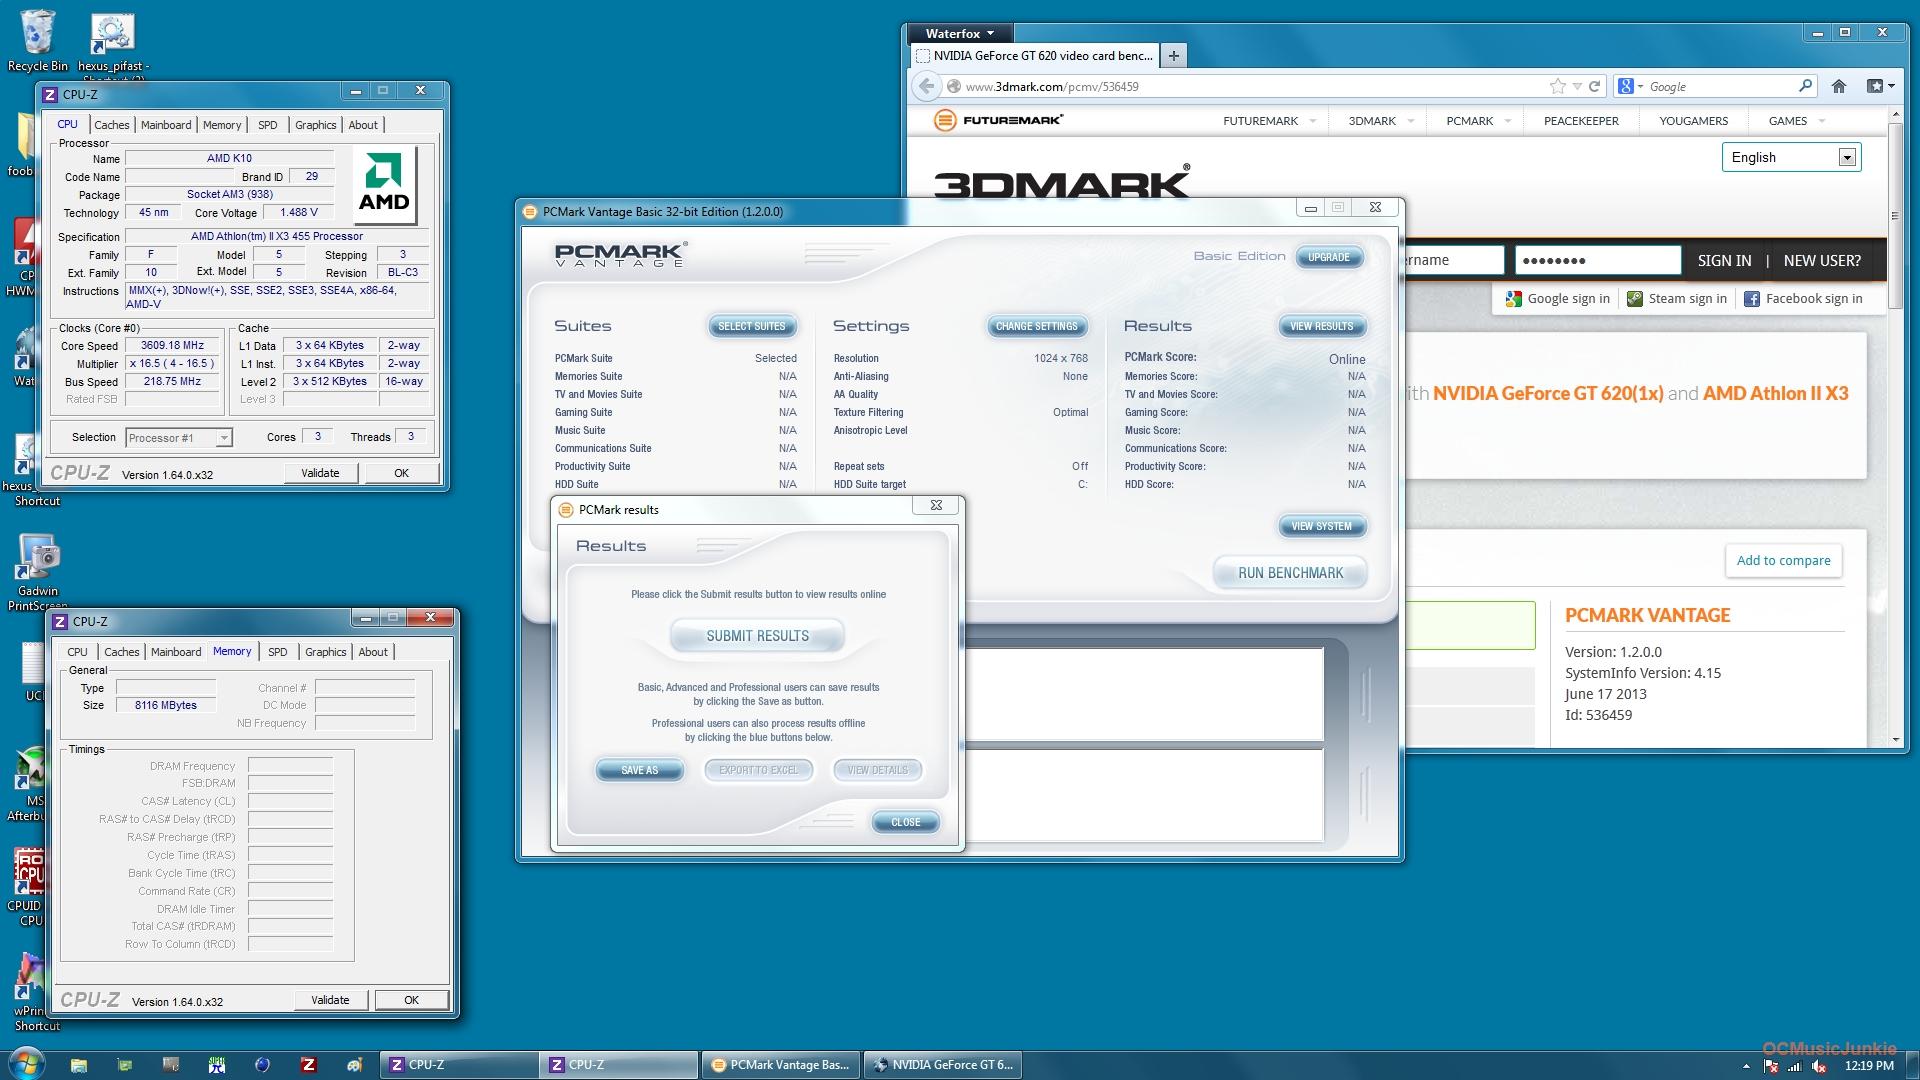Click the volume tray icon
This screenshot has height=1080, width=1920.
(x=1820, y=1066)
